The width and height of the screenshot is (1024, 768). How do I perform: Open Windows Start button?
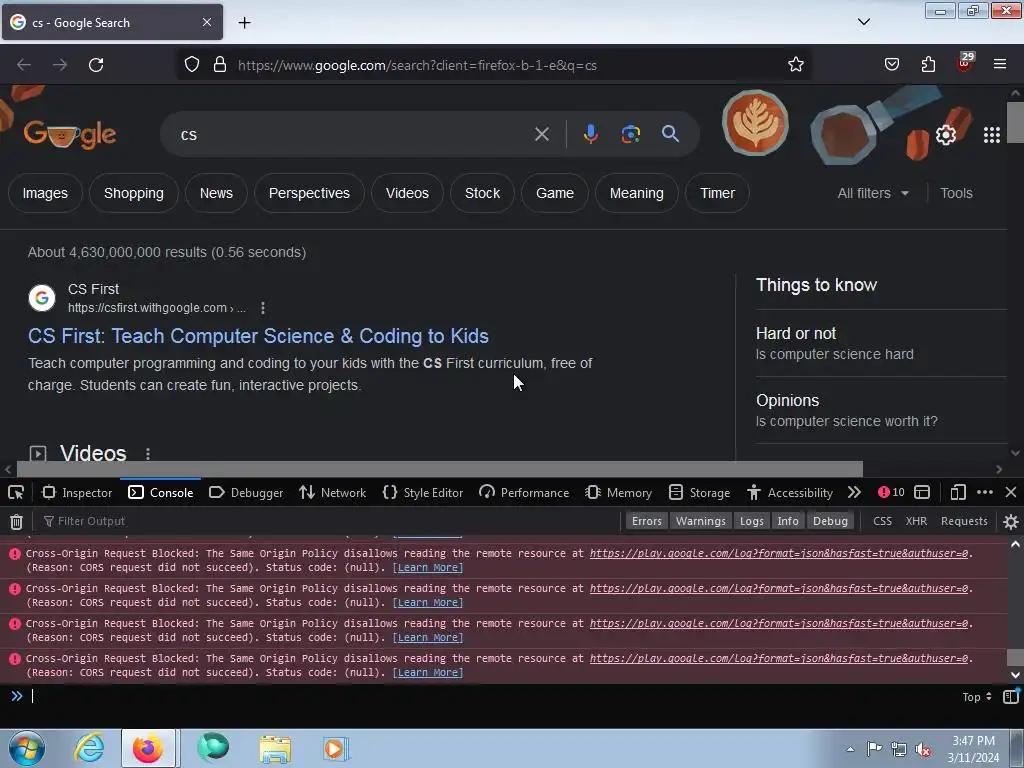27,748
